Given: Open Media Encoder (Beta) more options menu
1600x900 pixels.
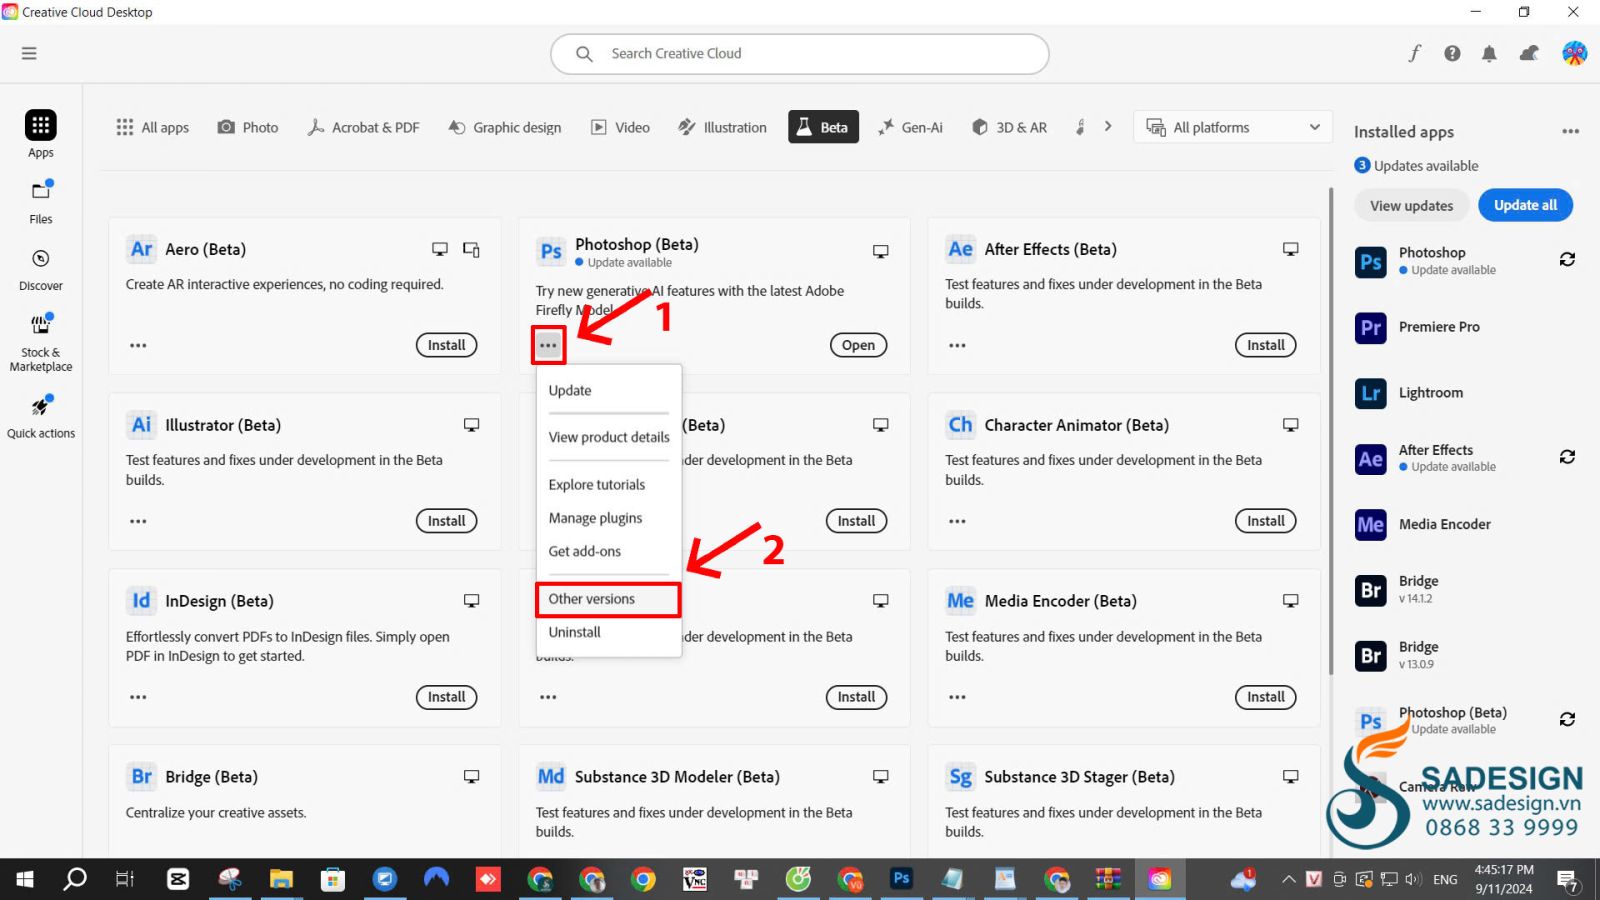Looking at the screenshot, I should 957,697.
